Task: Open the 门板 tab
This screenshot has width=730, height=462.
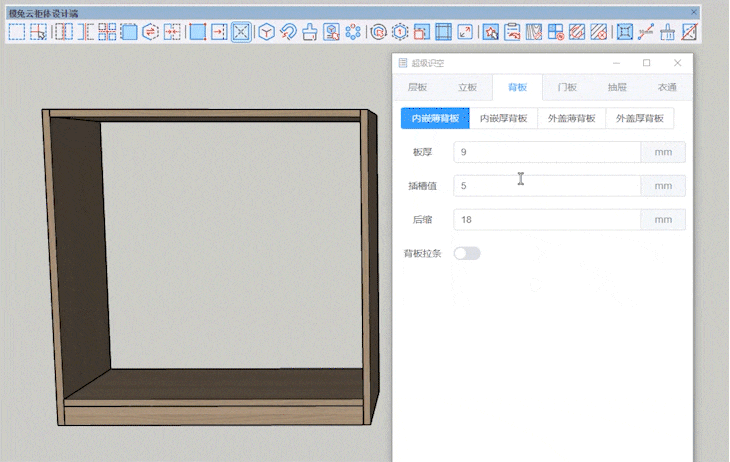Action: tap(567, 88)
